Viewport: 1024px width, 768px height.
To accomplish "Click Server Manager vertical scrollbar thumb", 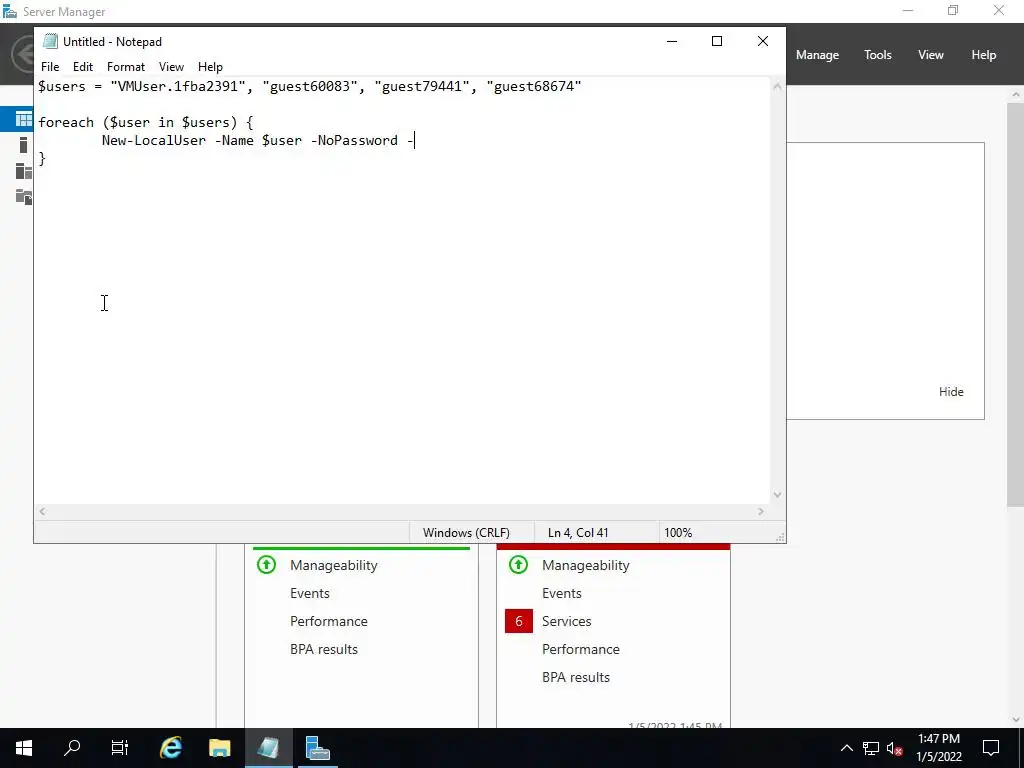I will click(x=1016, y=304).
